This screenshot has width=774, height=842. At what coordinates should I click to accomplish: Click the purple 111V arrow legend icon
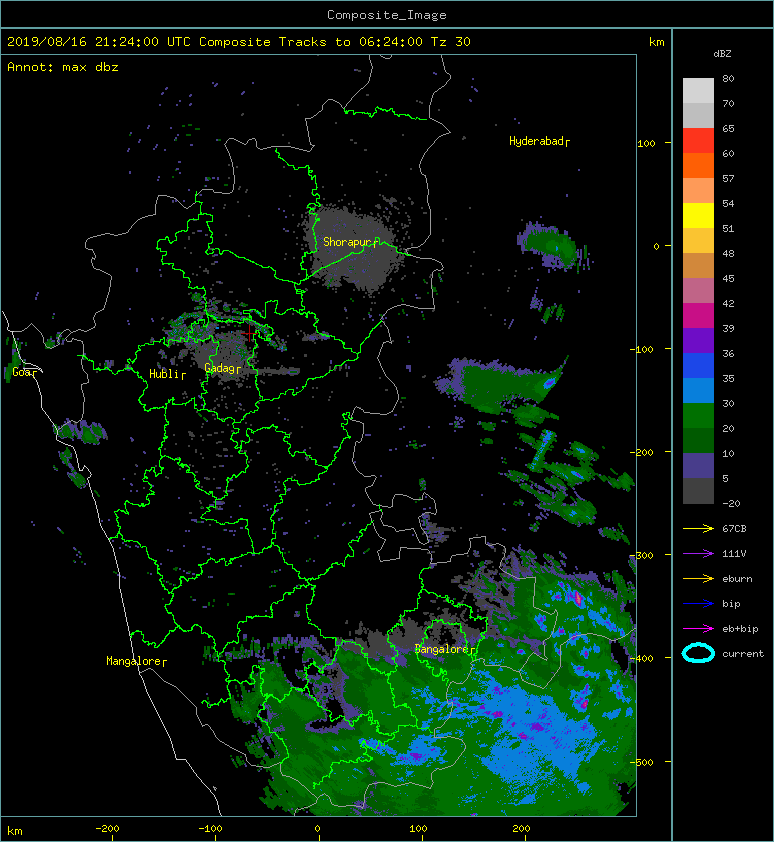click(698, 554)
